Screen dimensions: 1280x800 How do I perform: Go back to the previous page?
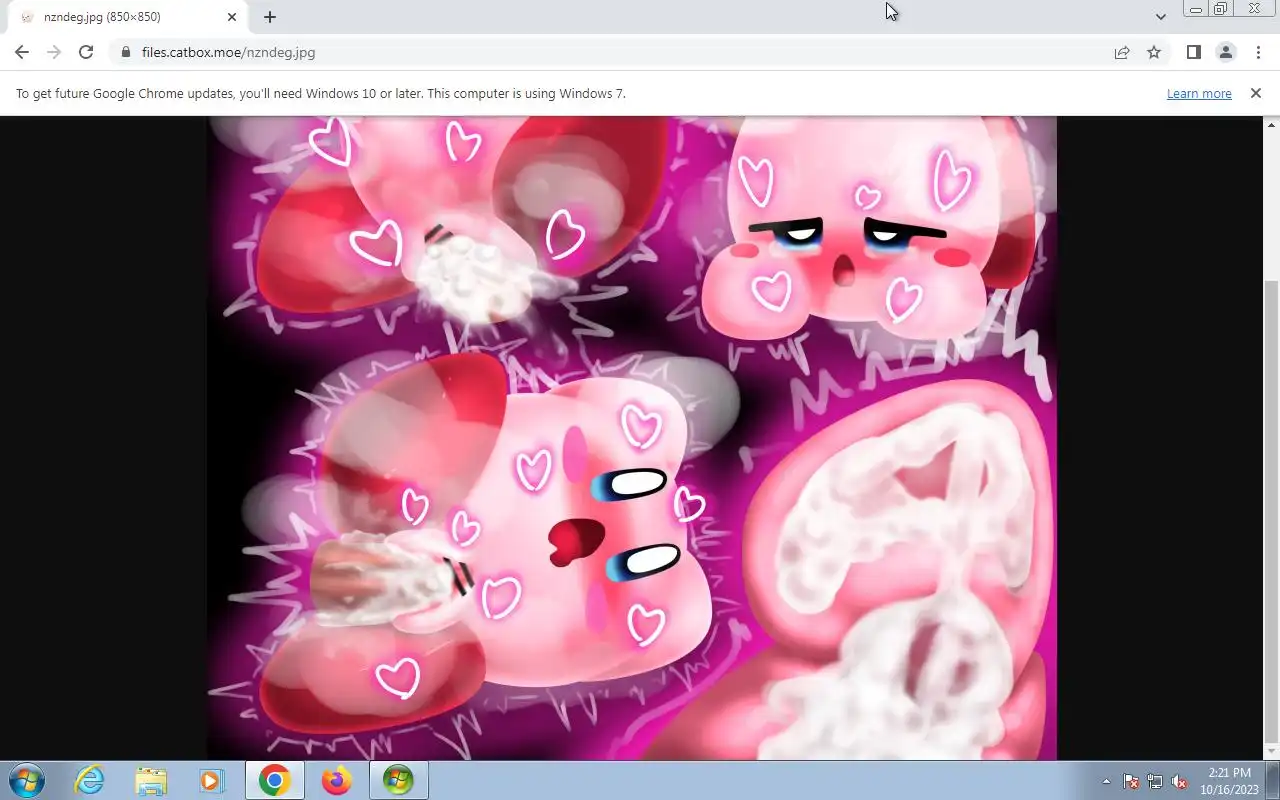(x=22, y=52)
